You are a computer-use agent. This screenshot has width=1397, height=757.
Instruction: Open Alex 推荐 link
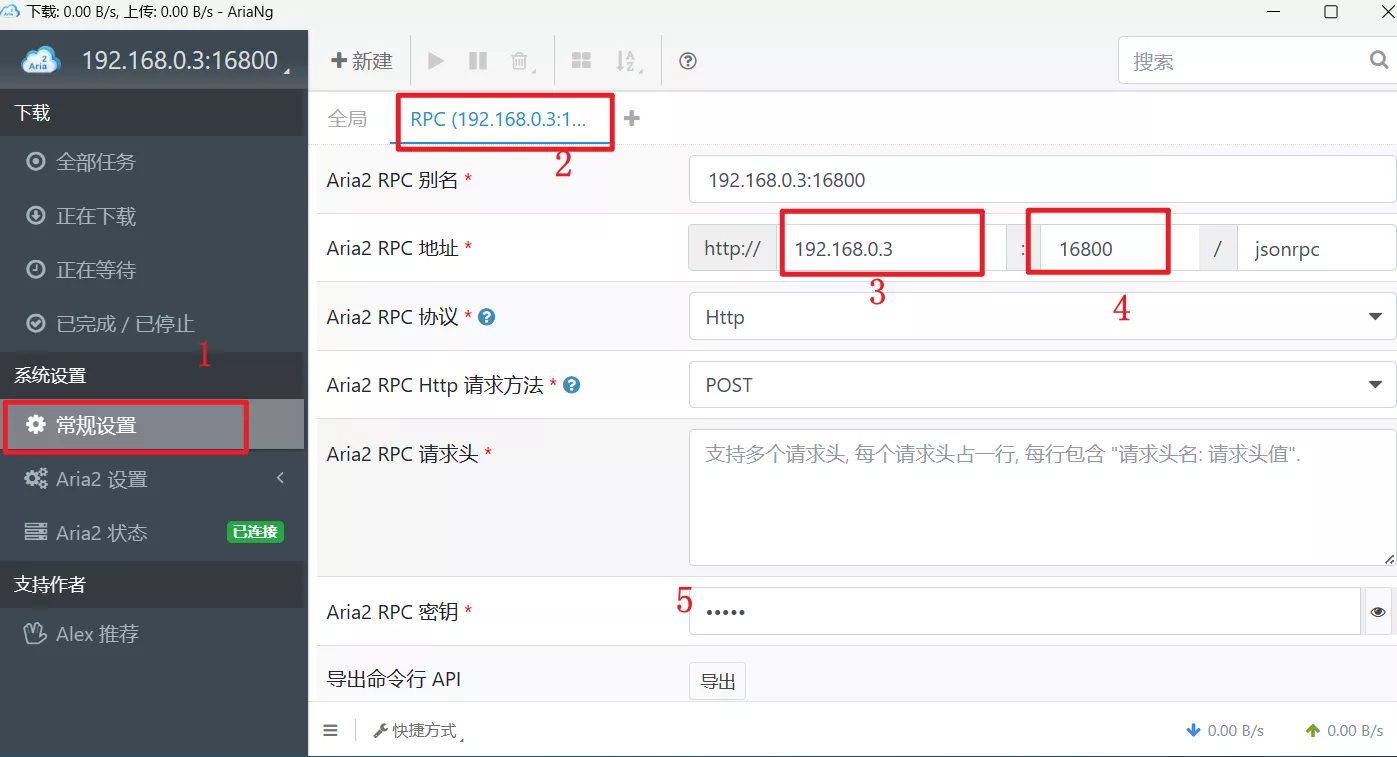click(x=152, y=634)
